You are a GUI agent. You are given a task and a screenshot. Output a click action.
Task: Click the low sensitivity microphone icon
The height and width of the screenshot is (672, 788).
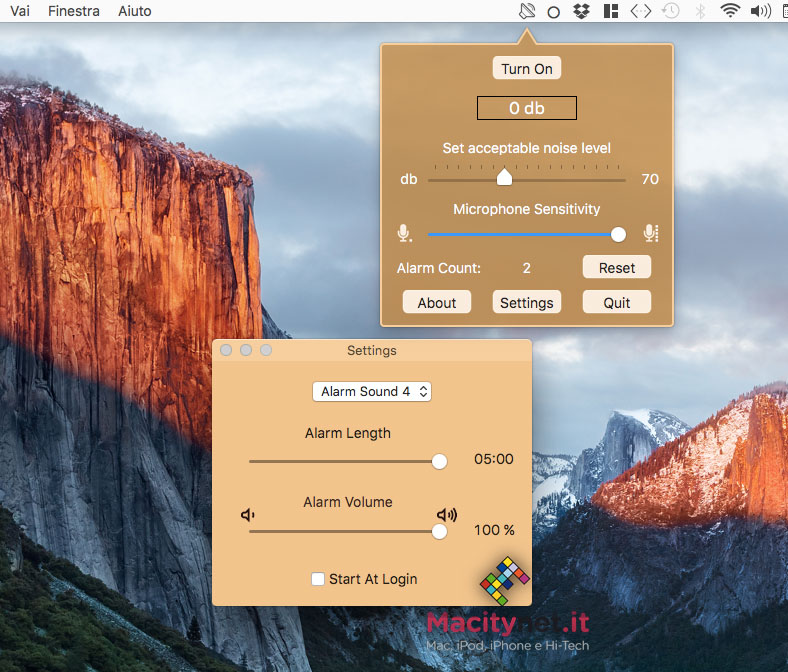pos(404,233)
